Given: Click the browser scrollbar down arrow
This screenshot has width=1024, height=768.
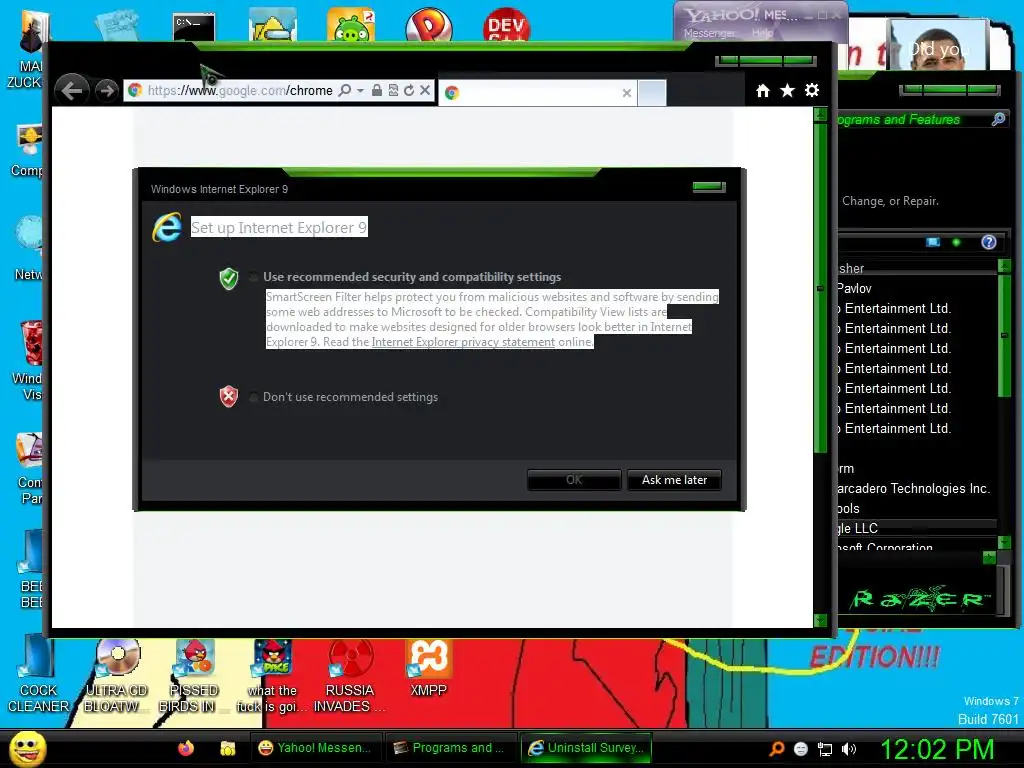Looking at the screenshot, I should tap(820, 620).
